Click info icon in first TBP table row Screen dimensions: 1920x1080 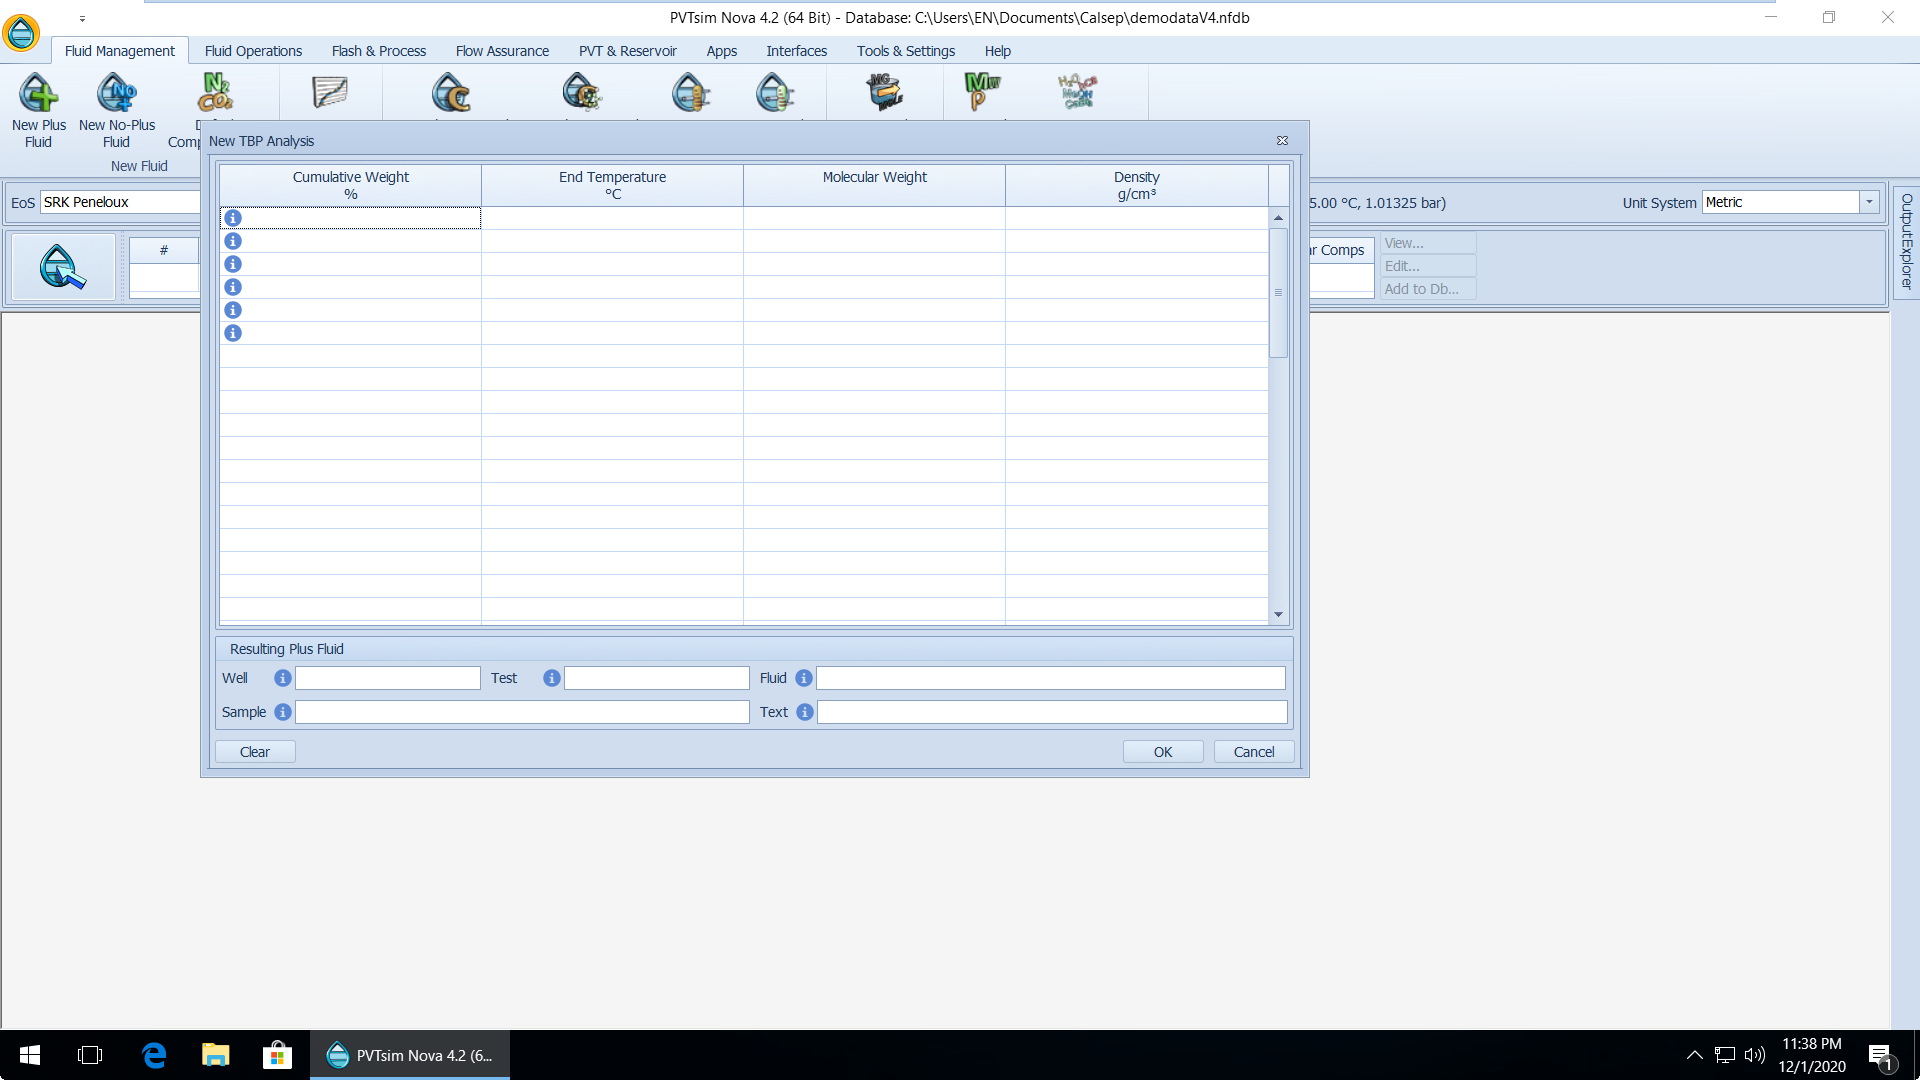(x=233, y=218)
